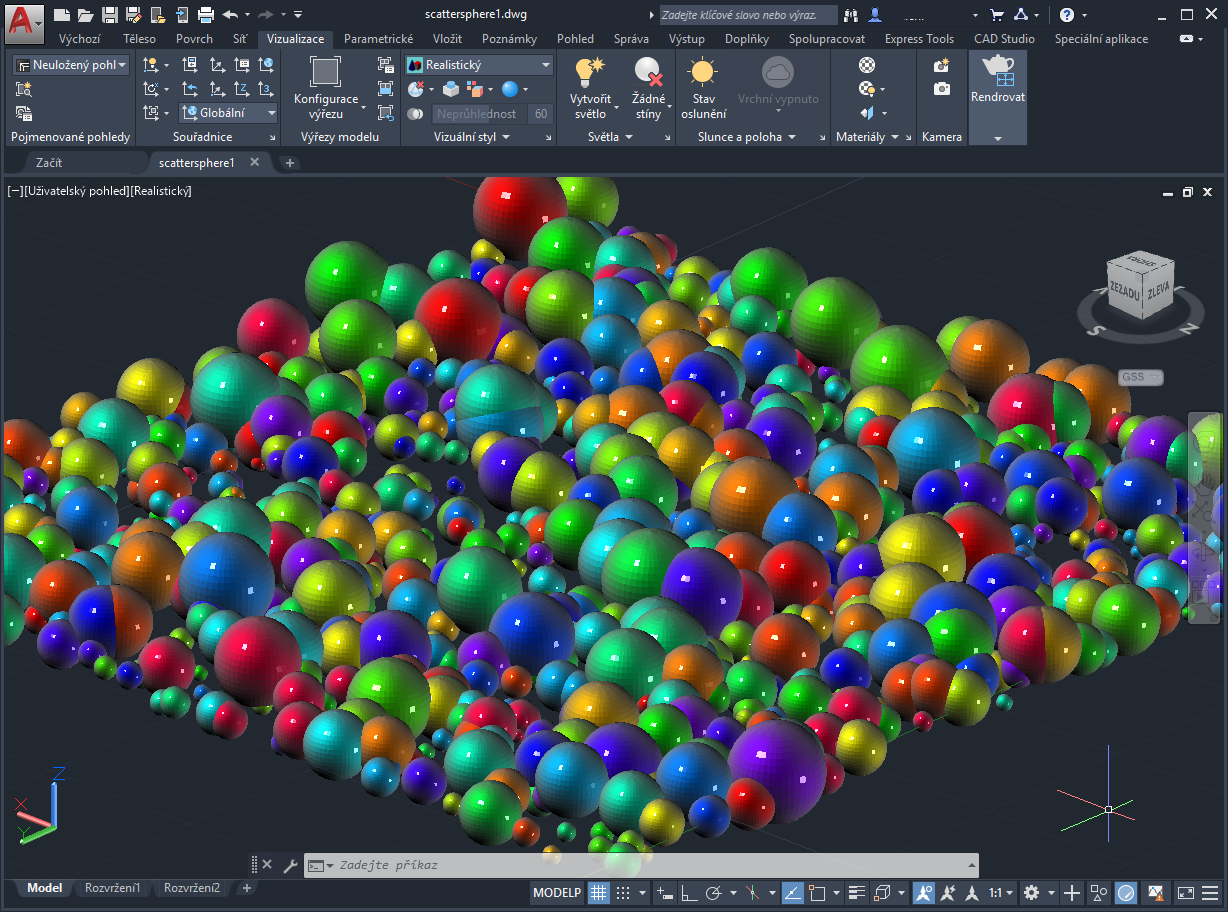Image resolution: width=1228 pixels, height=912 pixels.
Task: Click the create camera icon
Action: tap(941, 65)
